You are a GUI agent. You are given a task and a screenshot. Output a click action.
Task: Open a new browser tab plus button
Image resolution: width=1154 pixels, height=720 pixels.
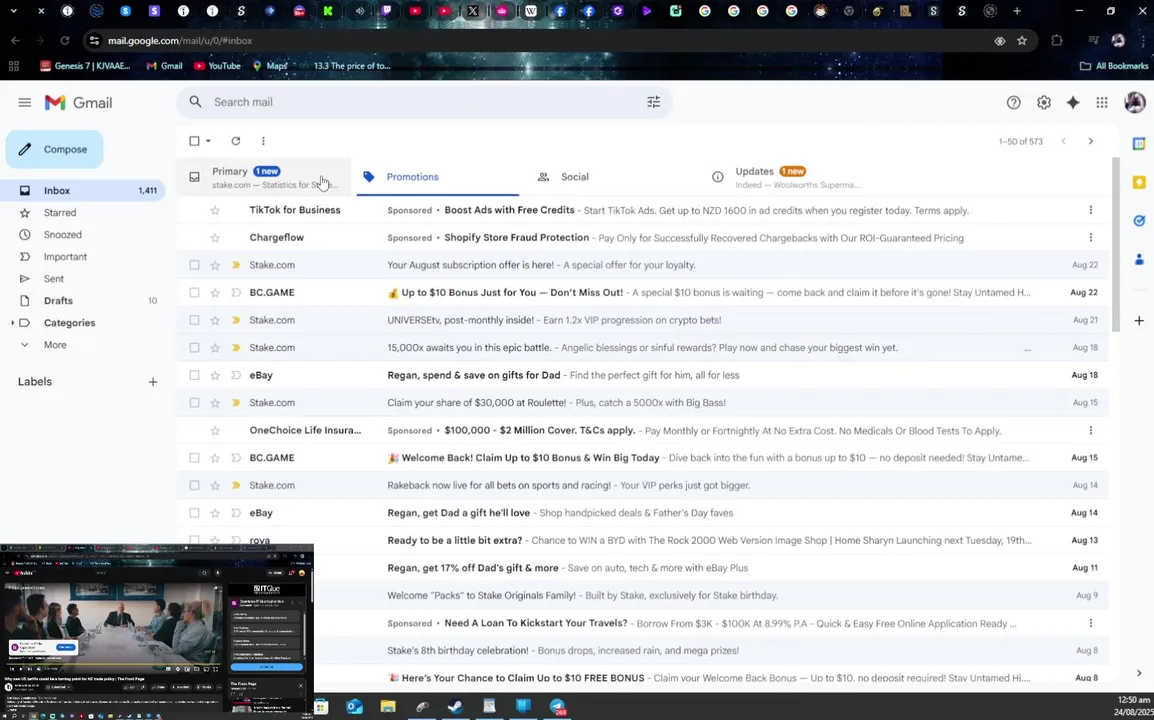[x=1016, y=11]
